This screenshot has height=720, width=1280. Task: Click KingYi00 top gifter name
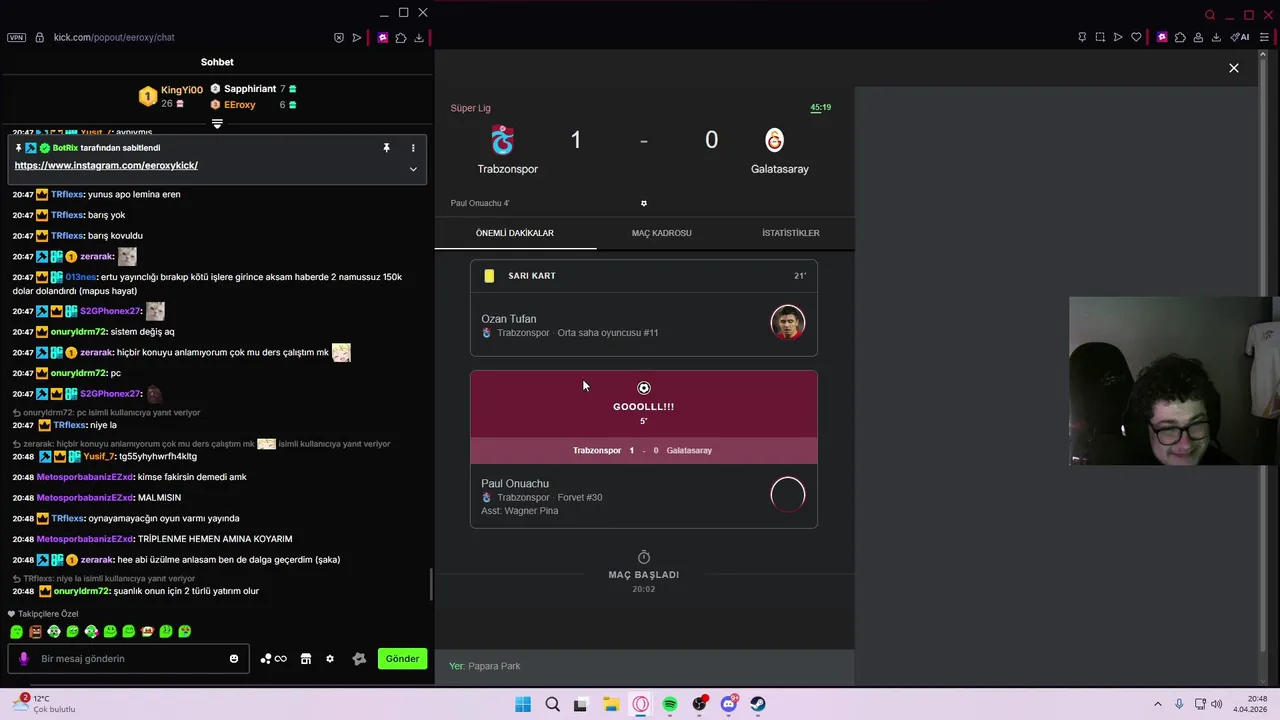point(182,90)
